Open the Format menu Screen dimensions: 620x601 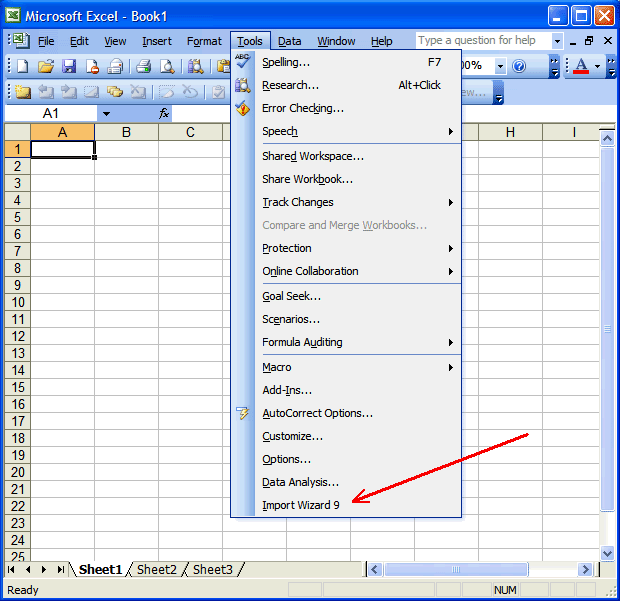pos(204,41)
